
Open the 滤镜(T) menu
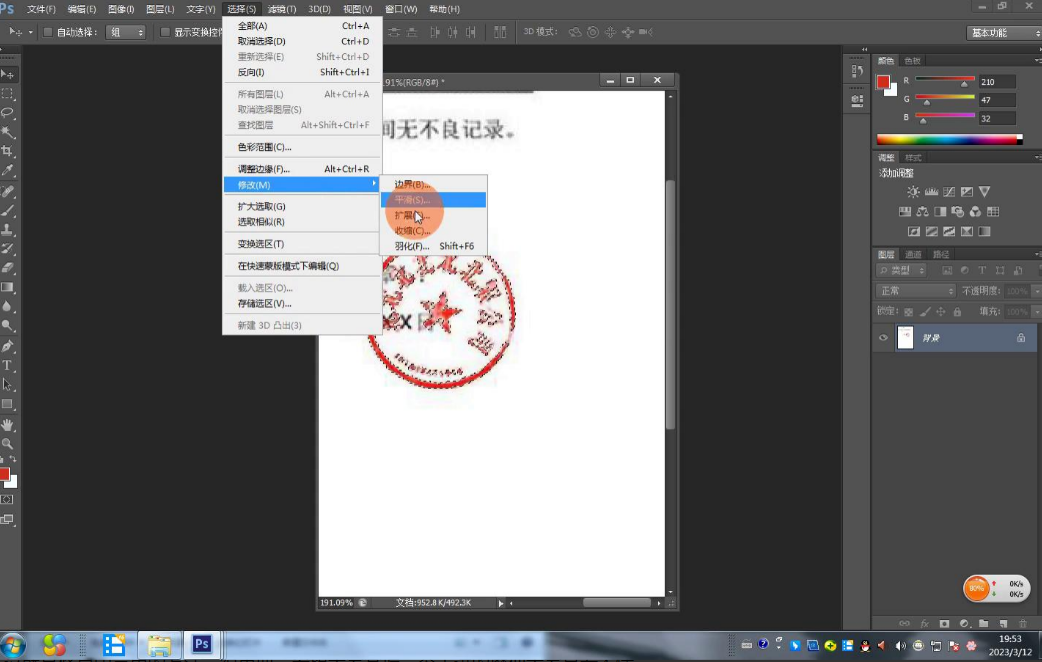click(282, 9)
